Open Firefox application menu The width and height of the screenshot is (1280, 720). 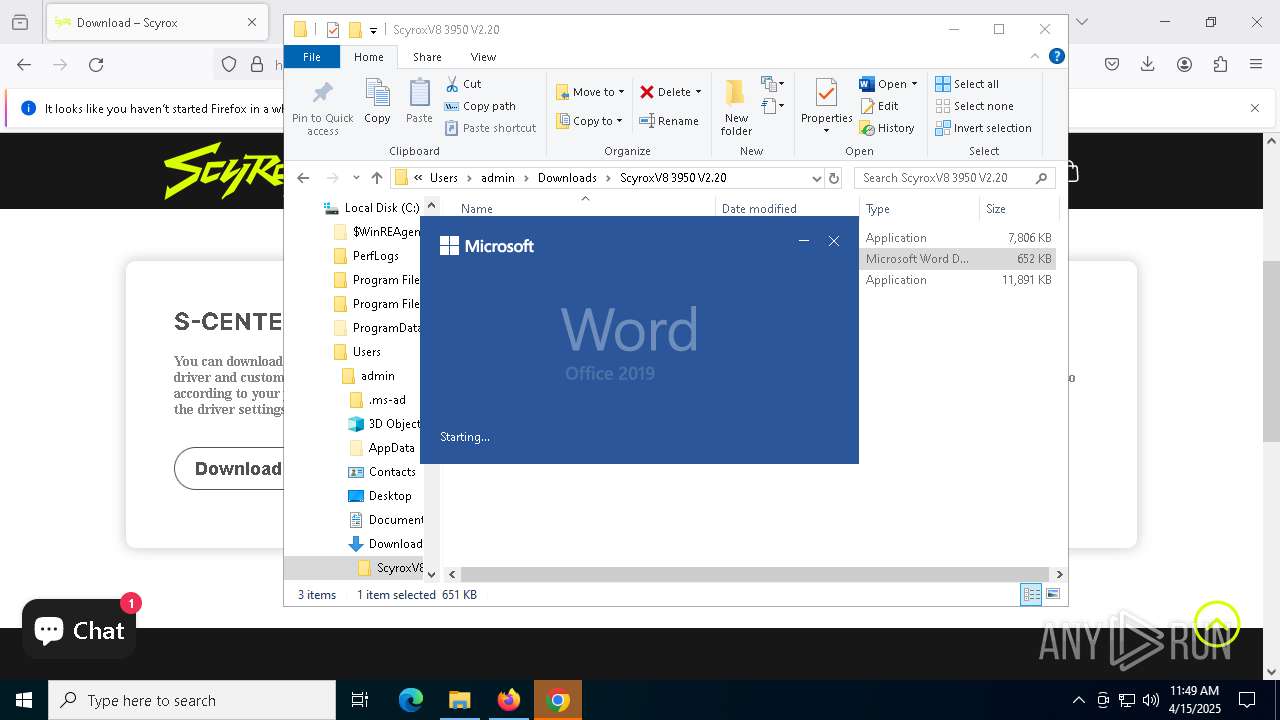pos(1256,64)
